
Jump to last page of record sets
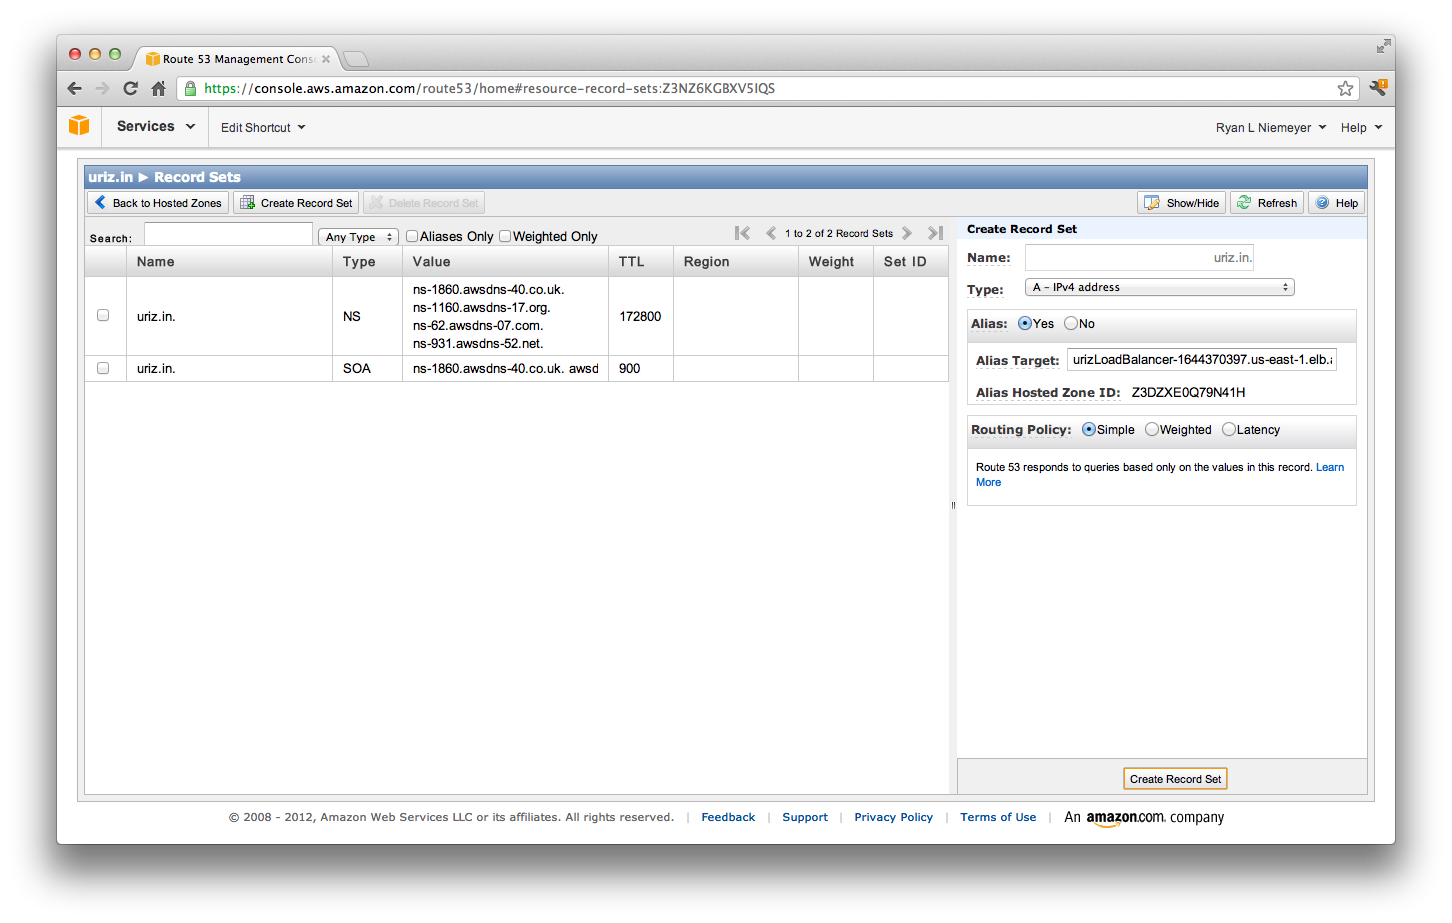[935, 233]
